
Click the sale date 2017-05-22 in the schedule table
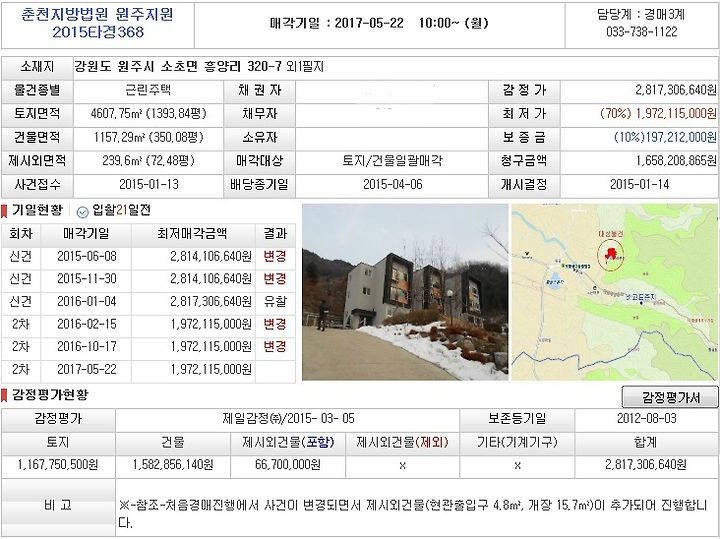point(87,370)
